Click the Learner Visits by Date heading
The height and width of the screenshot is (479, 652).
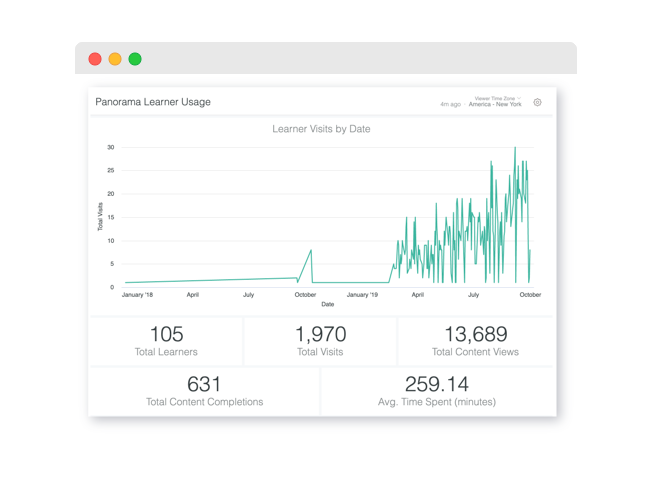[321, 129]
